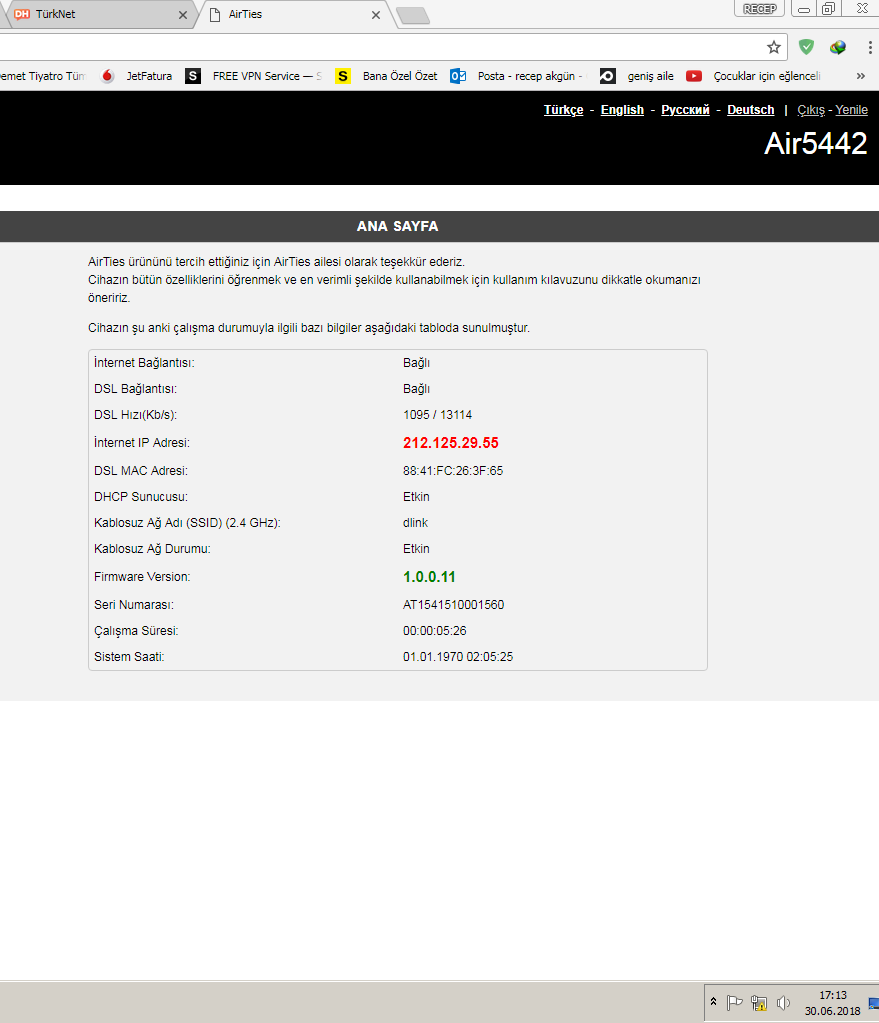Screen dimensions: 879x1023
Task: Open the Posta Outlook bookmark
Action: pos(517,76)
